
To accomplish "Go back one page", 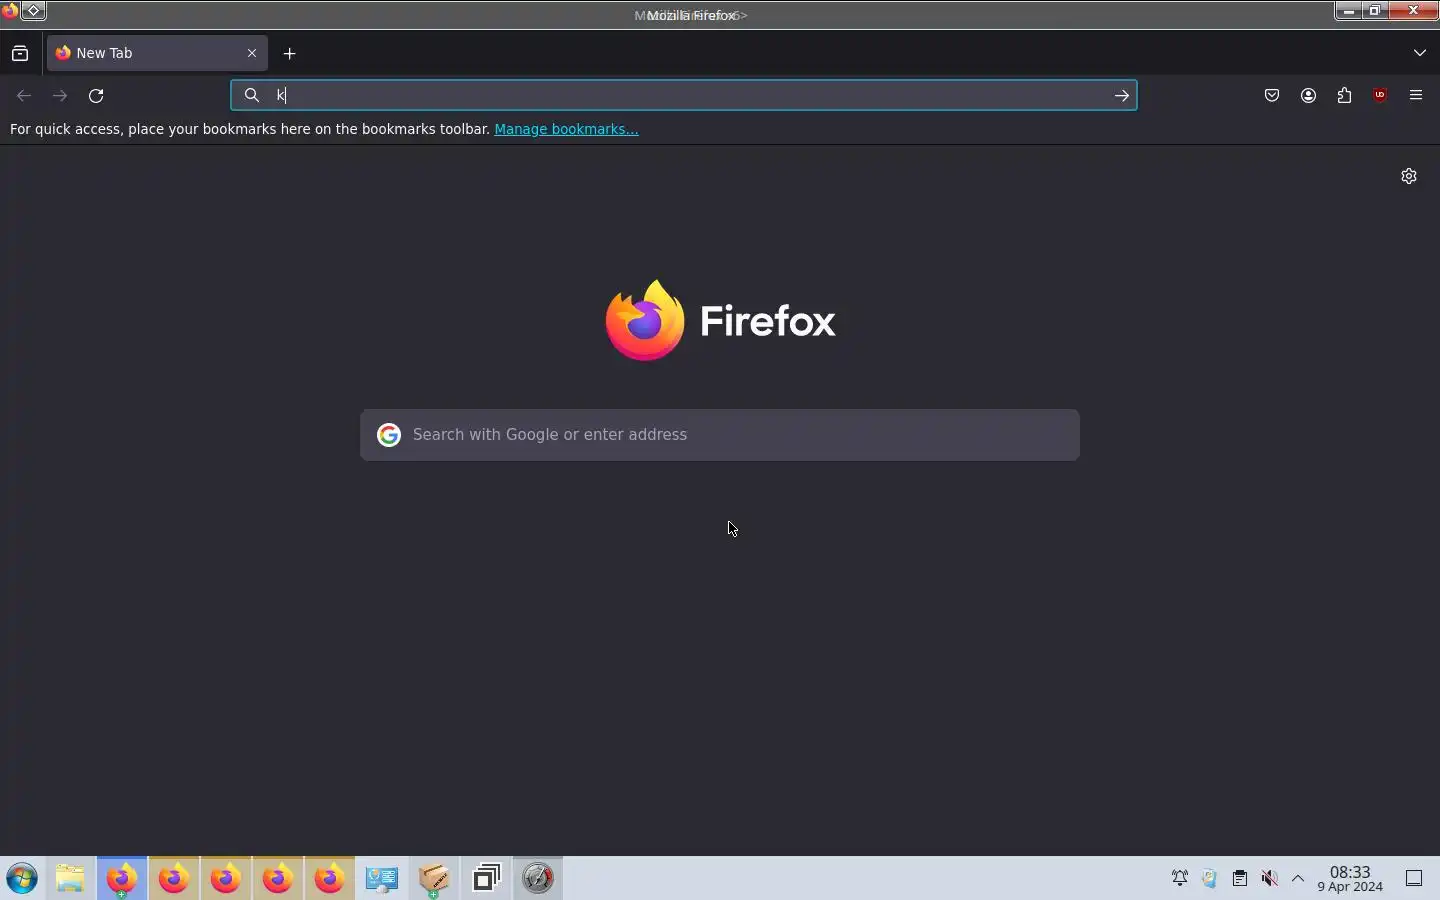I will pos(24,96).
